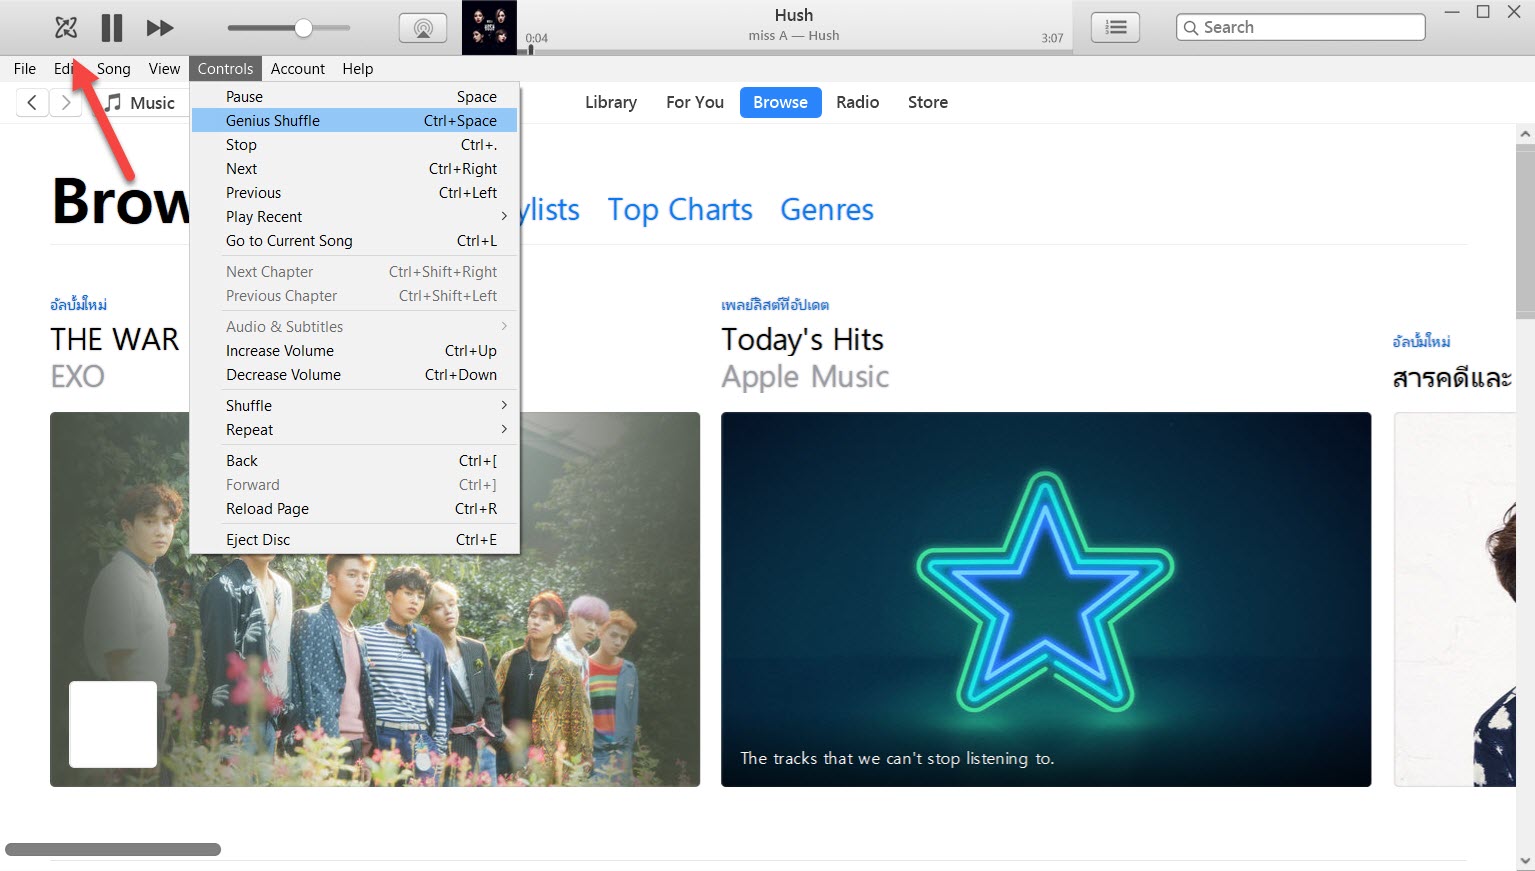This screenshot has width=1535, height=871.
Task: Click the Genres link
Action: point(826,209)
